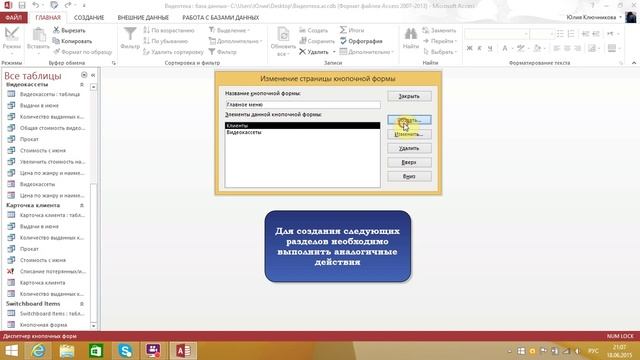Image resolution: width=640 pixels, height=360 pixels.
Task: Click the Format Painter (Формат по образцу) icon
Action: pyautogui.click(x=56, y=52)
